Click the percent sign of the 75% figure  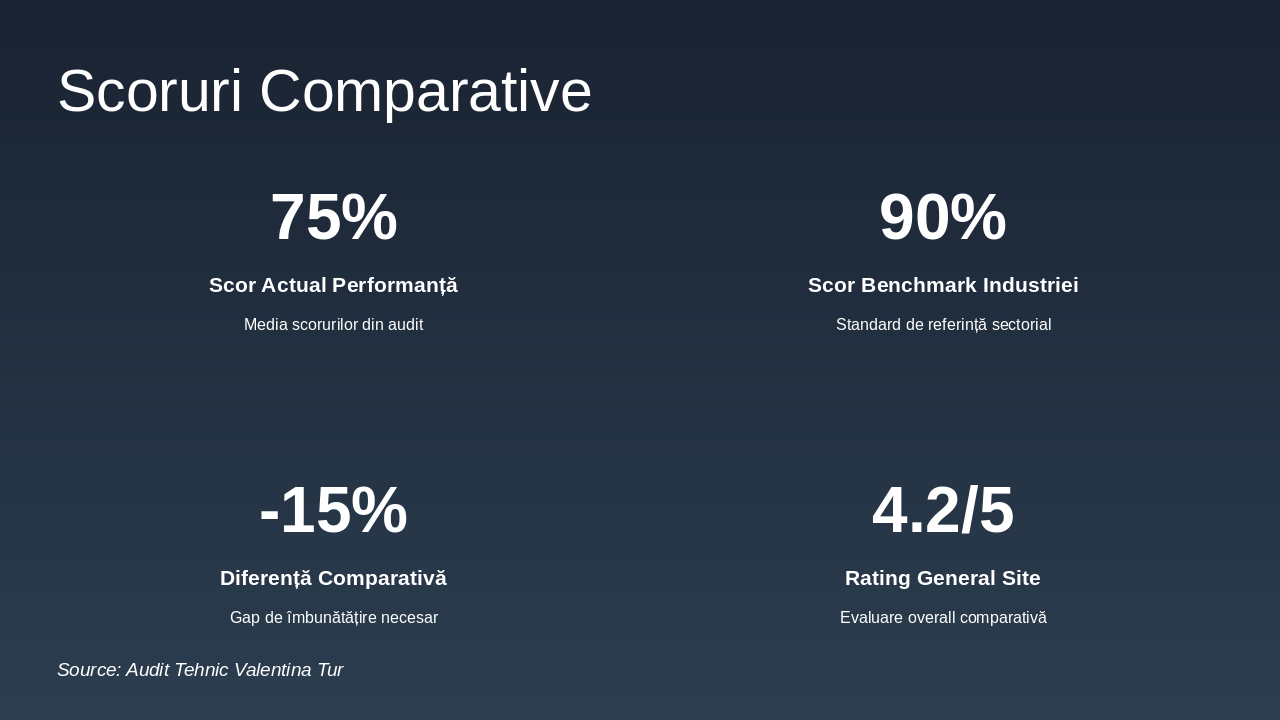pyautogui.click(x=369, y=217)
